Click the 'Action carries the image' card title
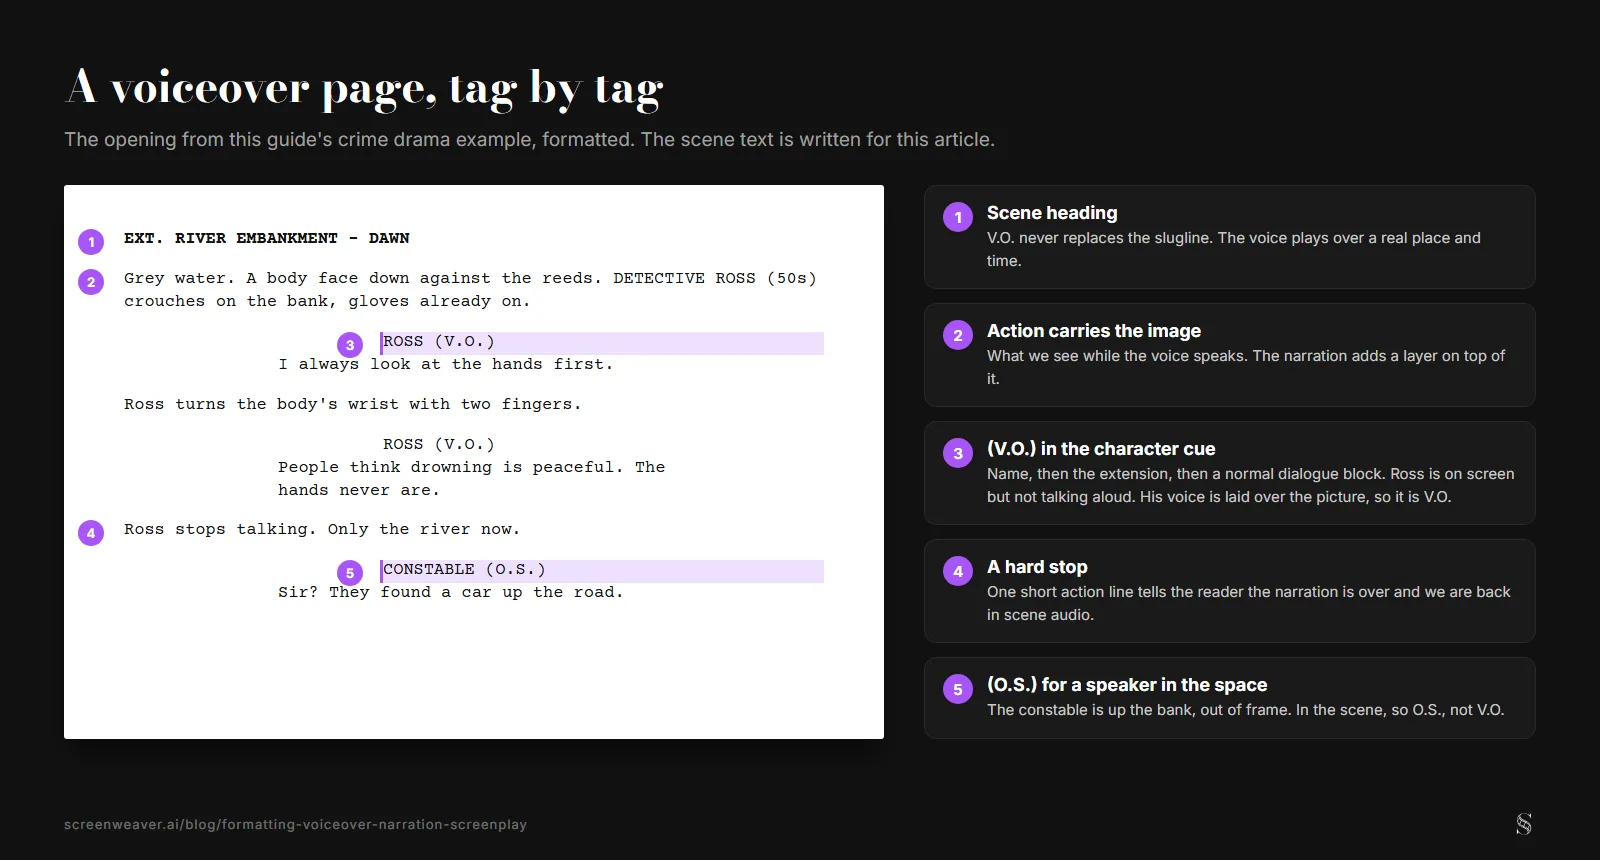This screenshot has height=860, width=1600. click(x=1094, y=331)
